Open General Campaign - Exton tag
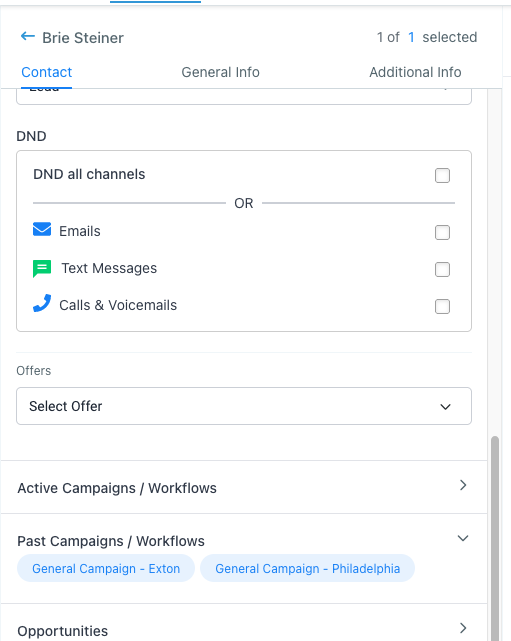 click(106, 568)
